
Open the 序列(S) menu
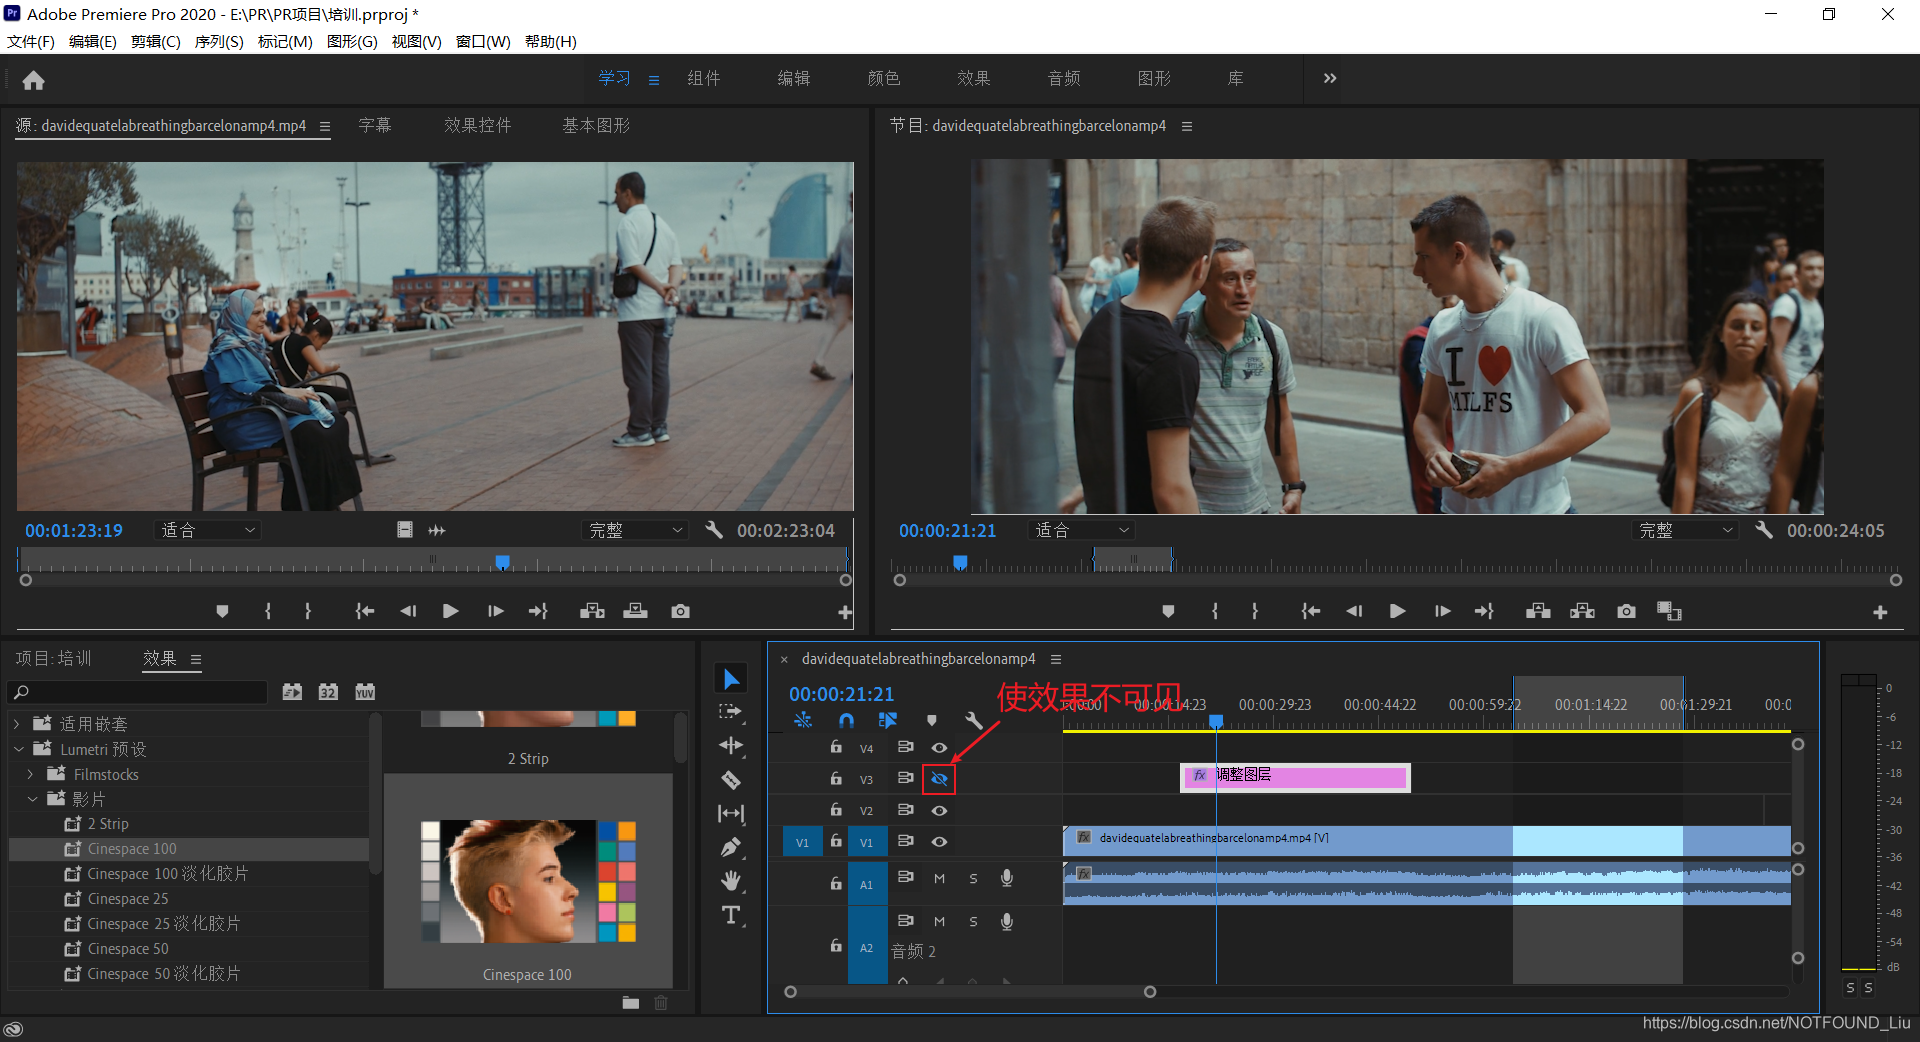coord(219,41)
